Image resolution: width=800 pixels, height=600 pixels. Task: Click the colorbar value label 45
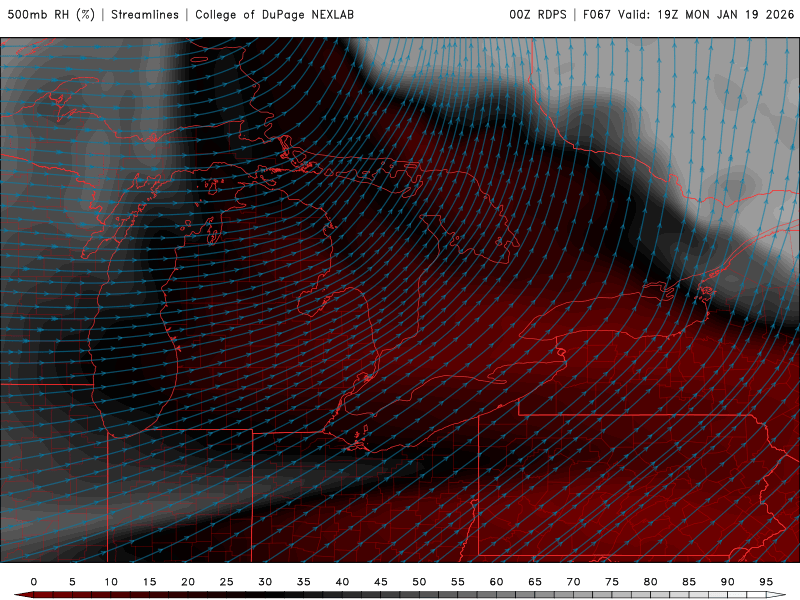coord(381,582)
